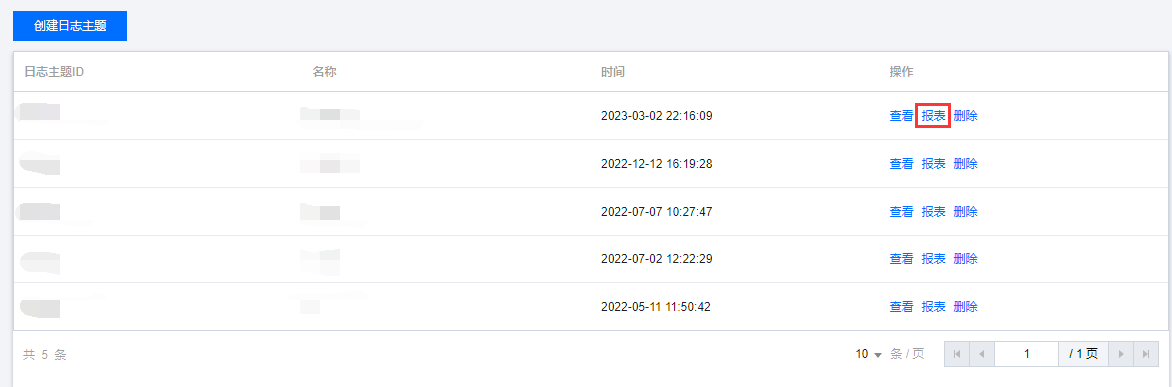View the 2022-05-11 11:50:42 log topic

901,306
